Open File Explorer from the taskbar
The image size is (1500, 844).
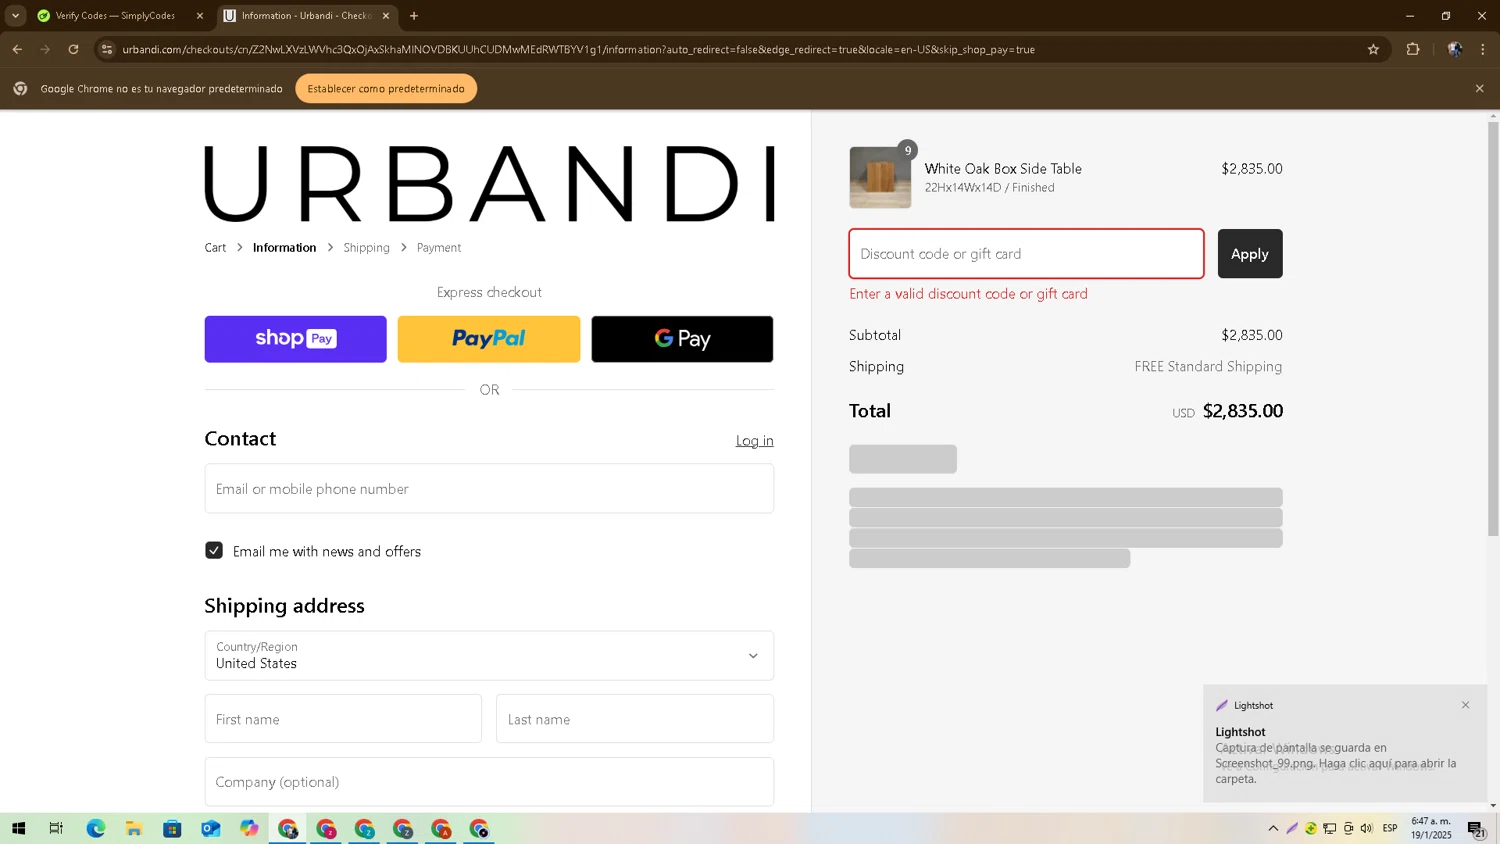[133, 829]
